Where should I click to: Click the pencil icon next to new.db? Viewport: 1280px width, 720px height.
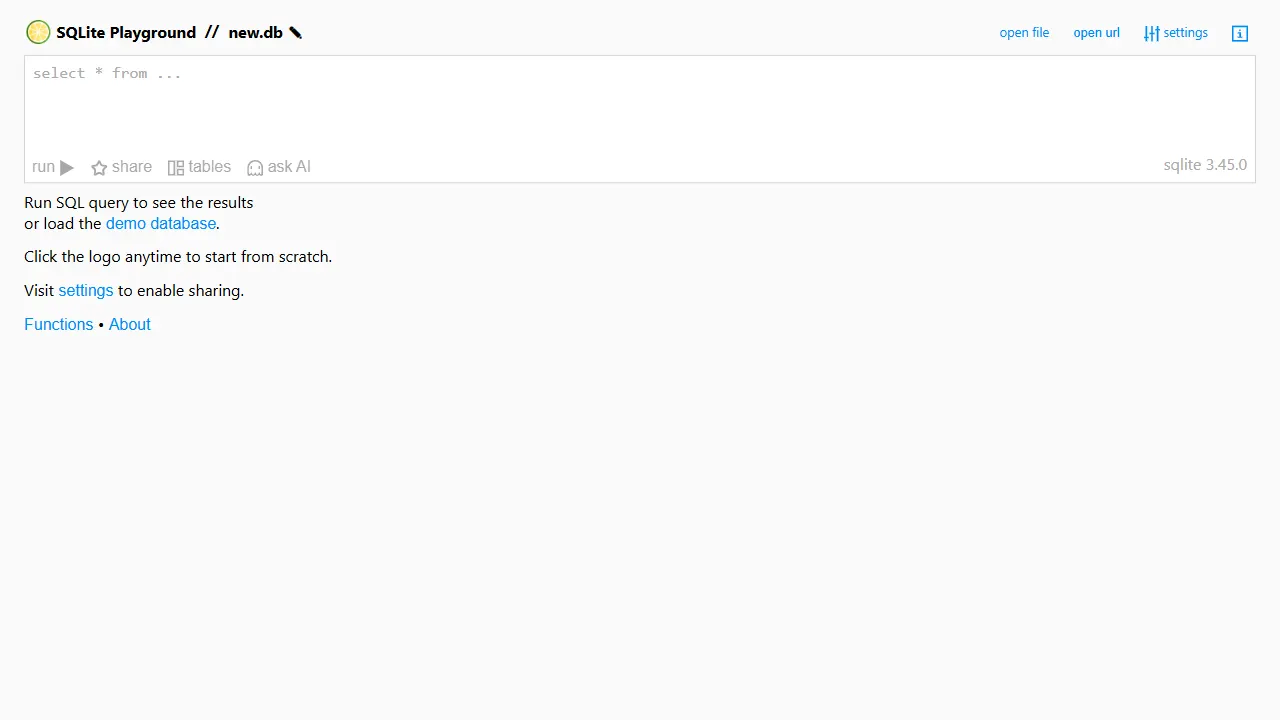point(295,32)
